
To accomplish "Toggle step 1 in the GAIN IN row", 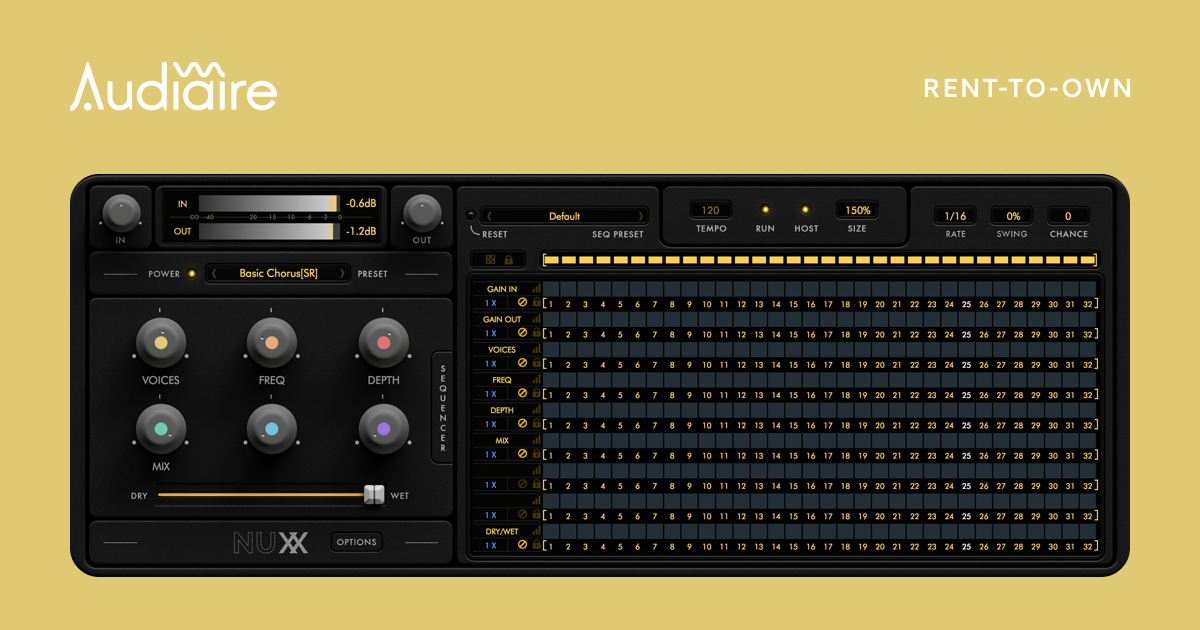I will [x=551, y=289].
